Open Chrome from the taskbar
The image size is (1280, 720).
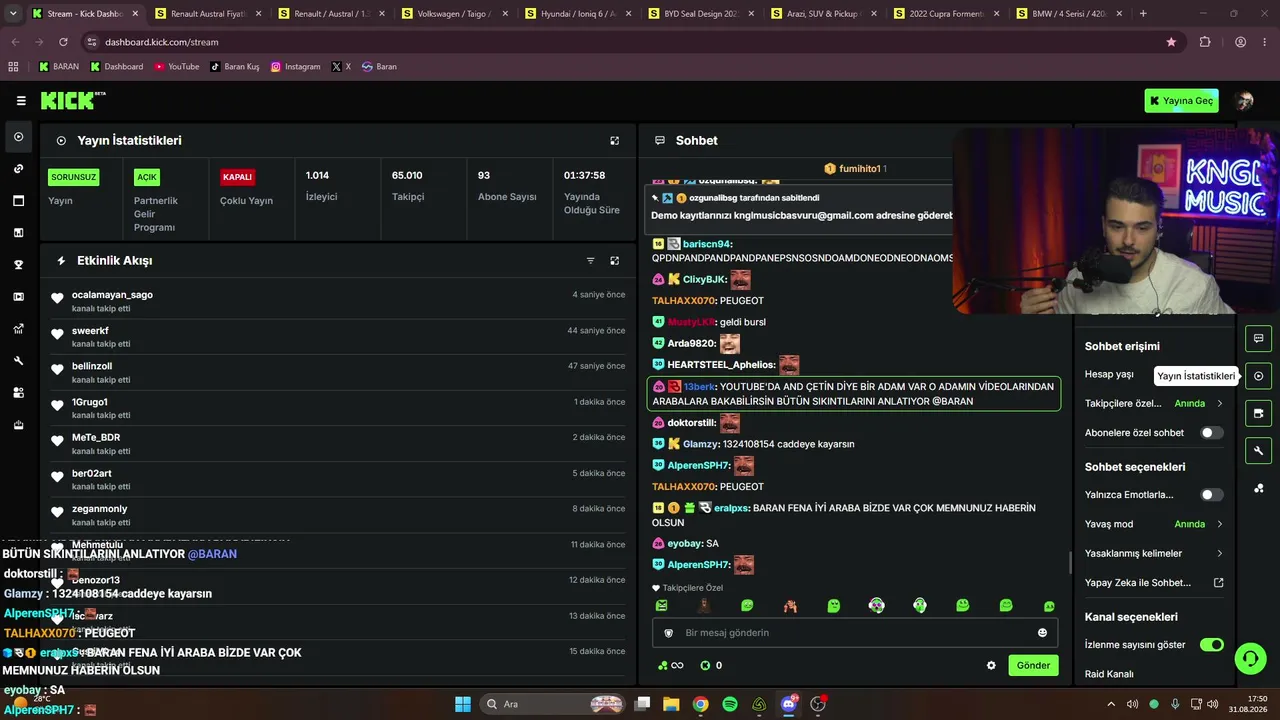701,704
